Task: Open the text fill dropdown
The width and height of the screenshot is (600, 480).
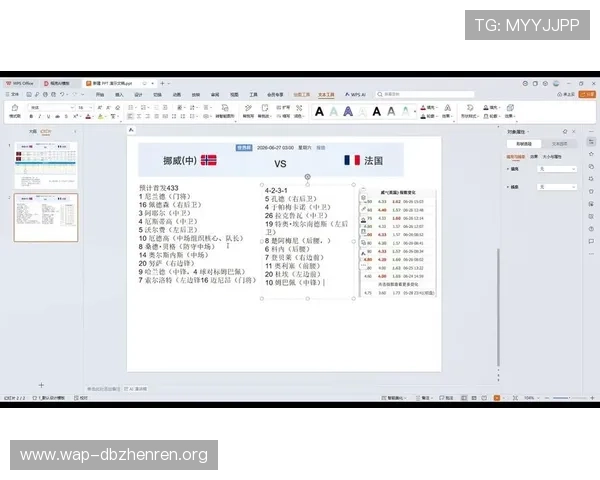Action: click(x=429, y=108)
